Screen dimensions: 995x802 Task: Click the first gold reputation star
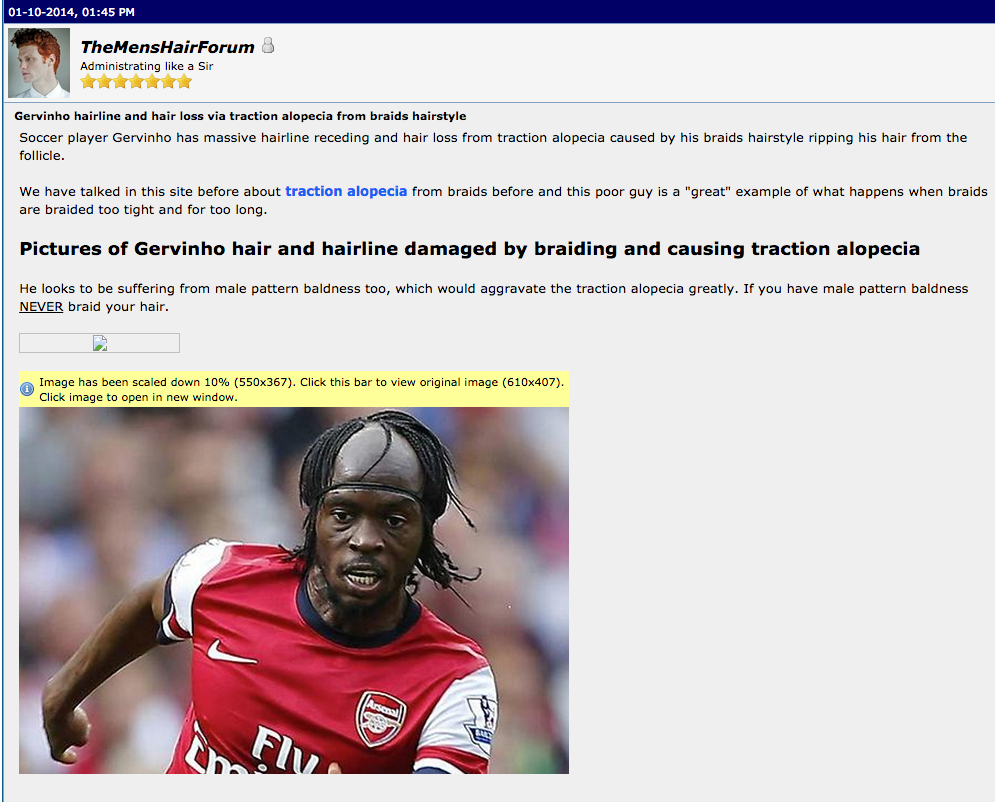[88, 81]
